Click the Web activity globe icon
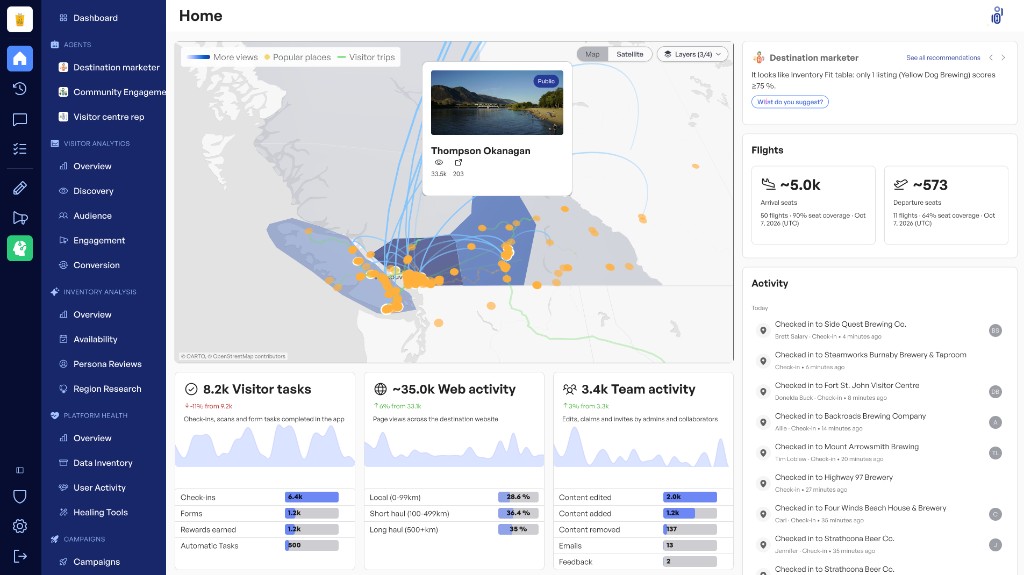This screenshot has height=575, width=1024. point(380,389)
